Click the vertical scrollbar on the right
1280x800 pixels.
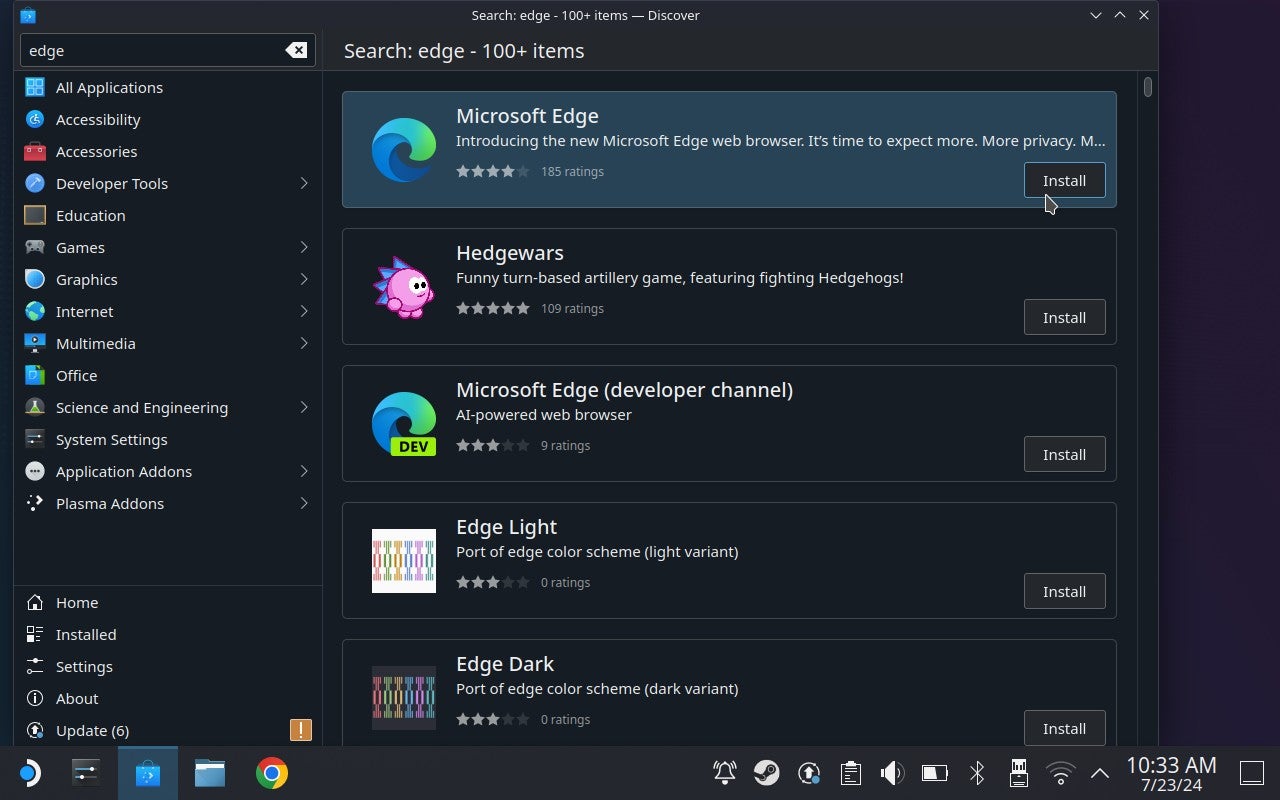pyautogui.click(x=1147, y=88)
